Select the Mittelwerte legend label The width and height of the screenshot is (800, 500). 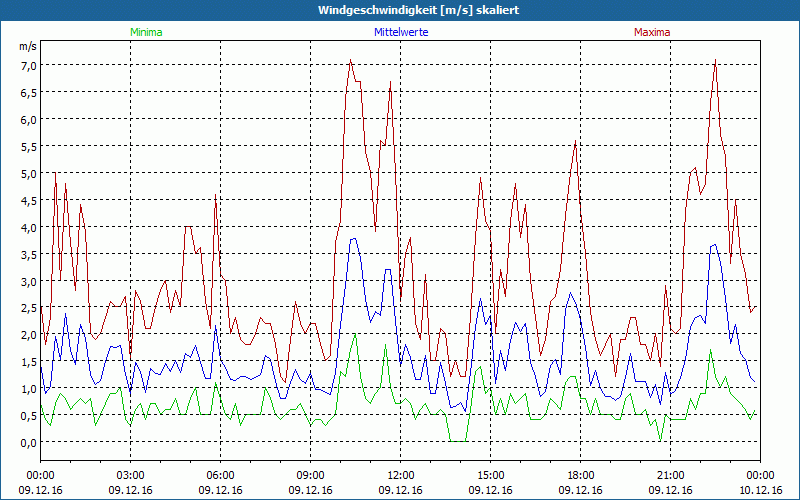(400, 32)
